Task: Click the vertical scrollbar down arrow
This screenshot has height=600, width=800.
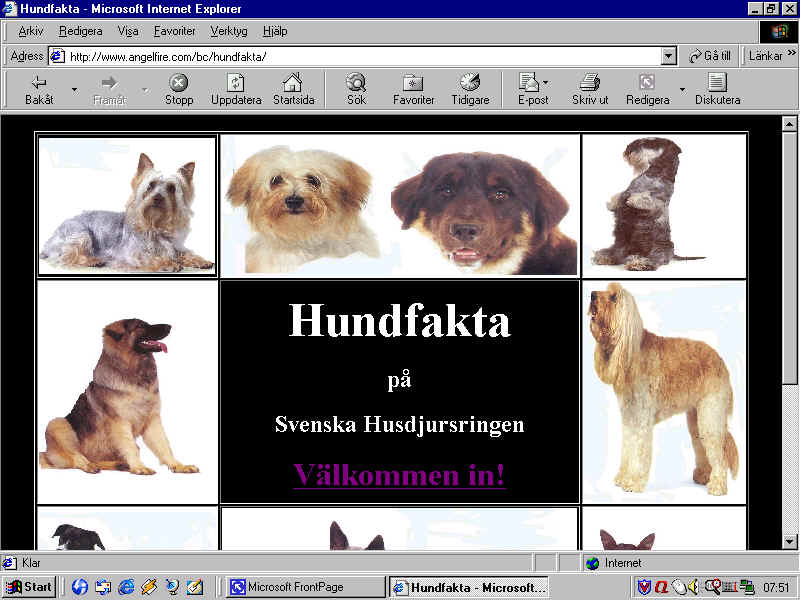Action: [789, 541]
